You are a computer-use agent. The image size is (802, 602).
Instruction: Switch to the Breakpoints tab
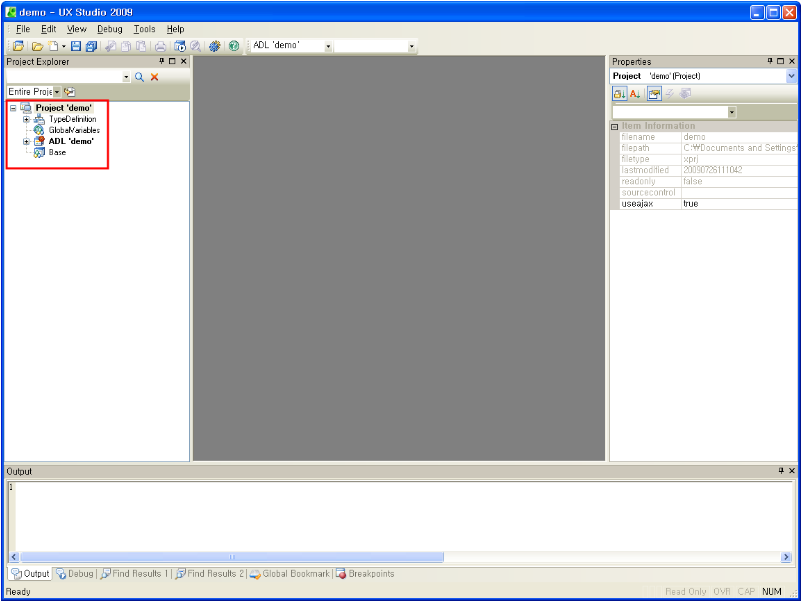click(365, 574)
